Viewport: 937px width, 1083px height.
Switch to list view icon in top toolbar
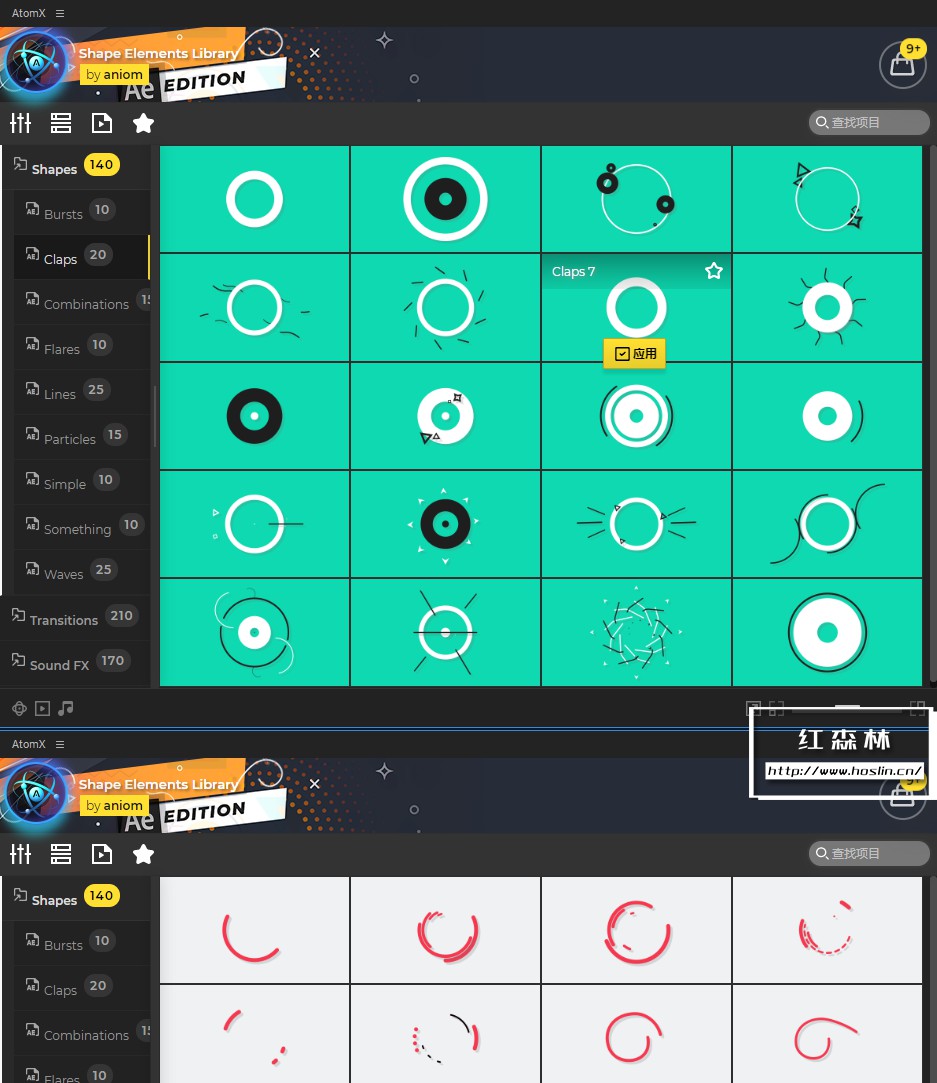click(61, 123)
